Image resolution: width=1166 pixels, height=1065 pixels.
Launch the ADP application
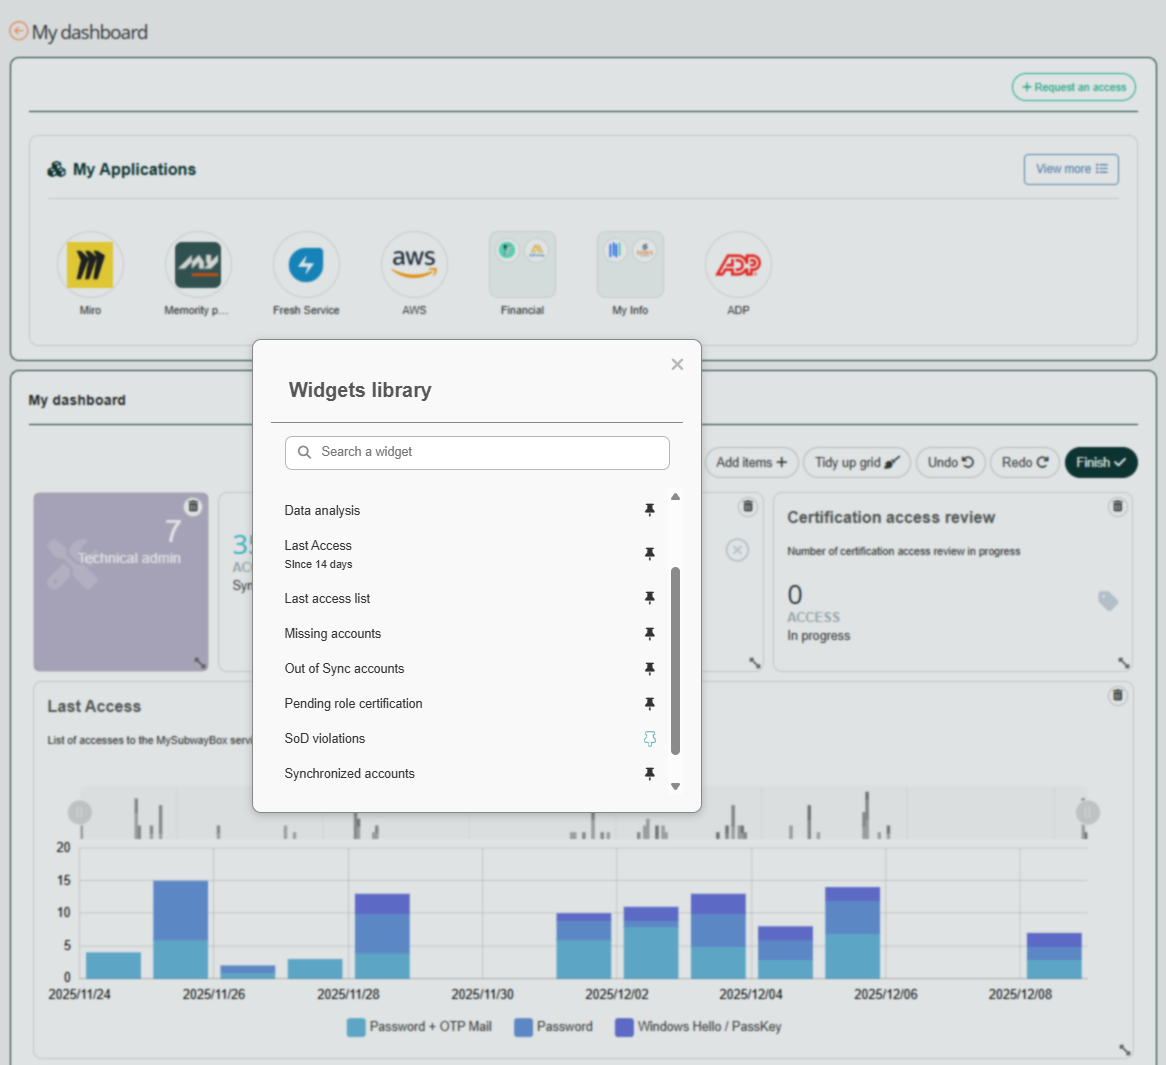click(x=738, y=265)
